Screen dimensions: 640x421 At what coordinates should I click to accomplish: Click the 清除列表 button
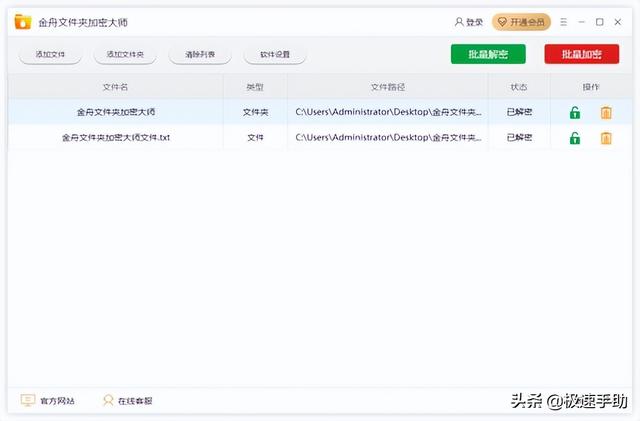(x=200, y=54)
